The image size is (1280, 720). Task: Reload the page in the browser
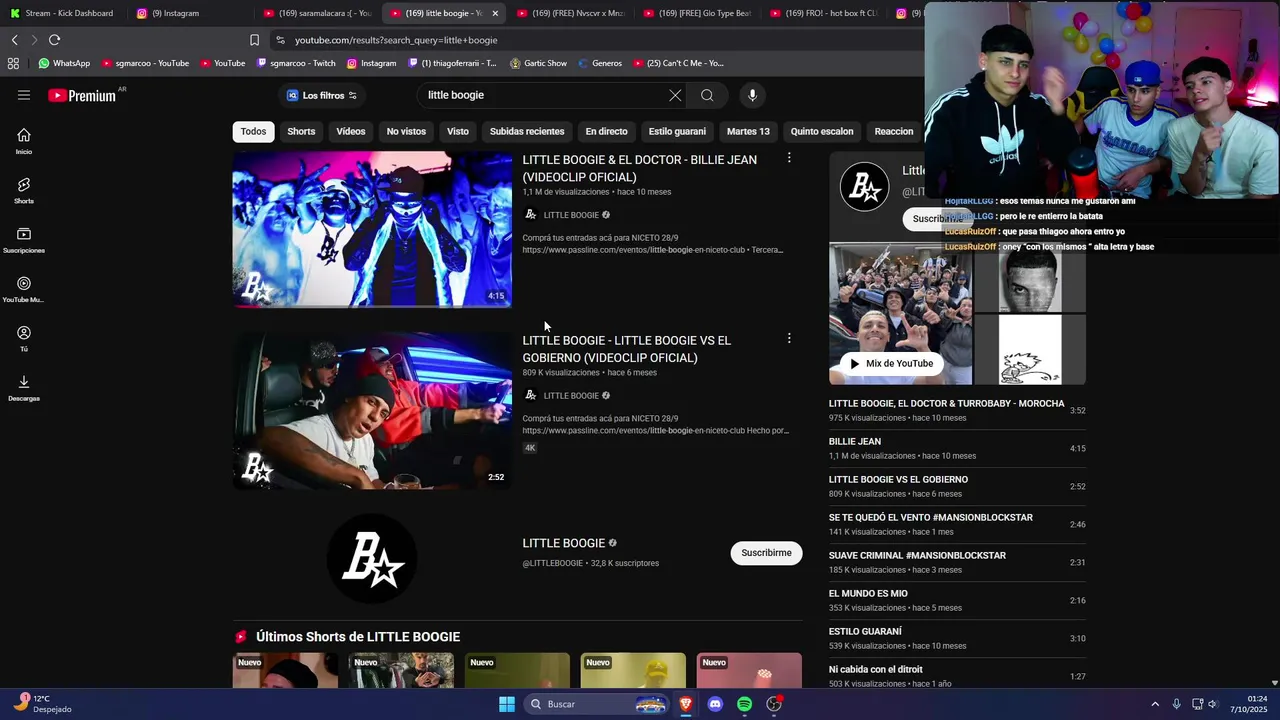54,40
